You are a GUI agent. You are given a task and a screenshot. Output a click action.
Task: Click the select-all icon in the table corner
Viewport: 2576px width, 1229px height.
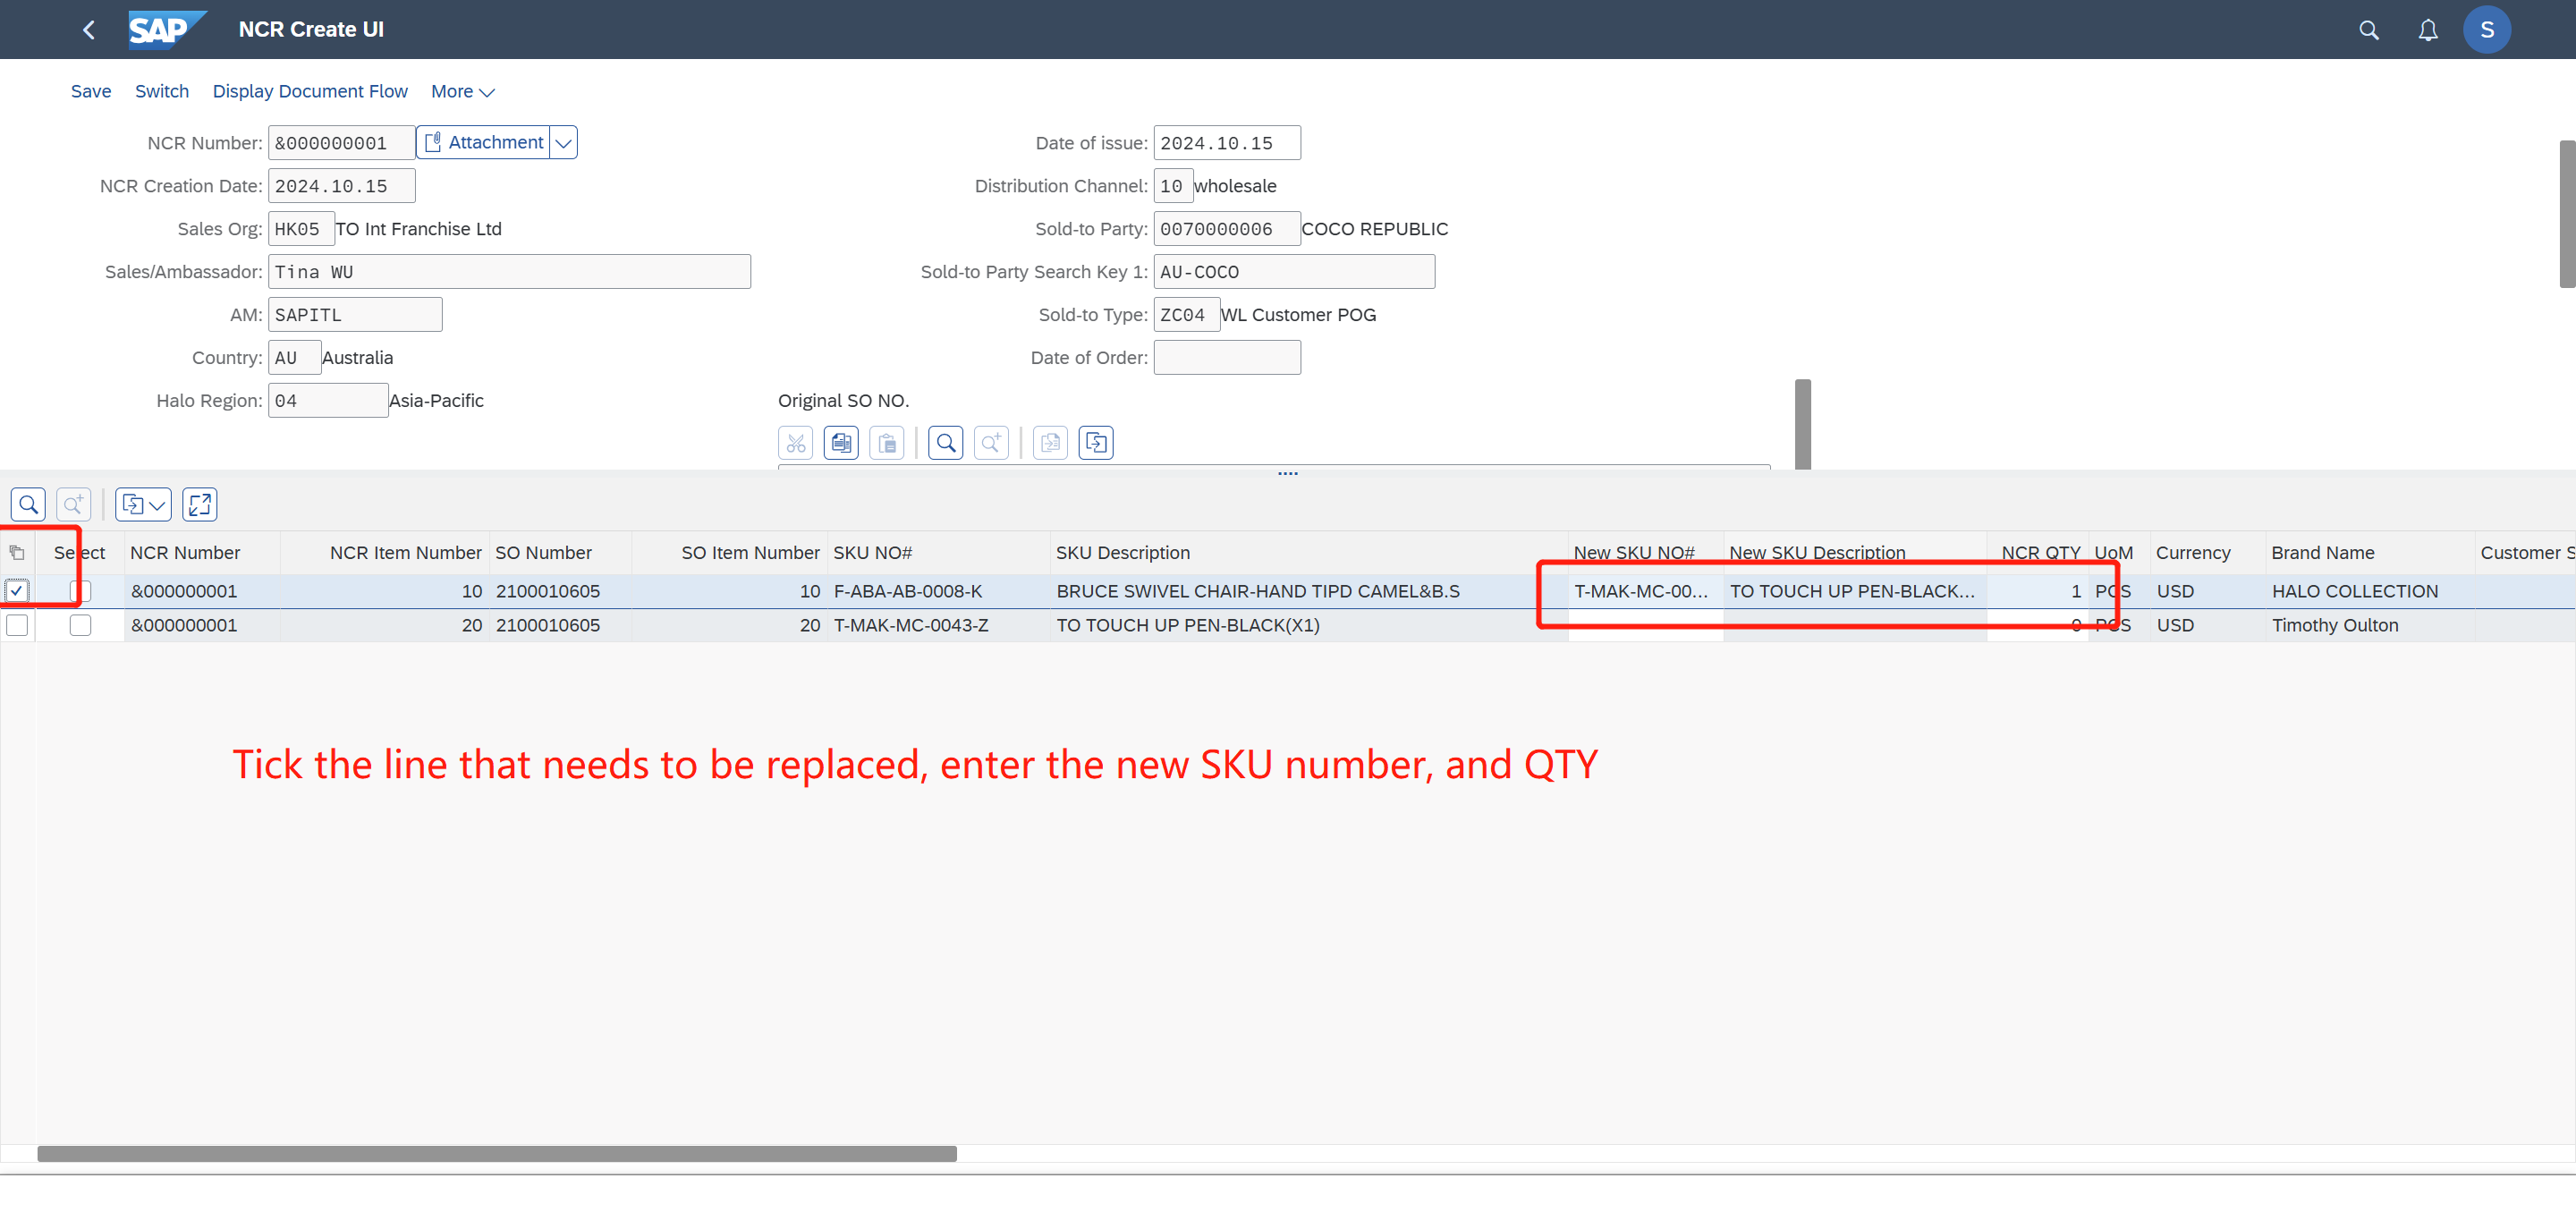(x=17, y=552)
